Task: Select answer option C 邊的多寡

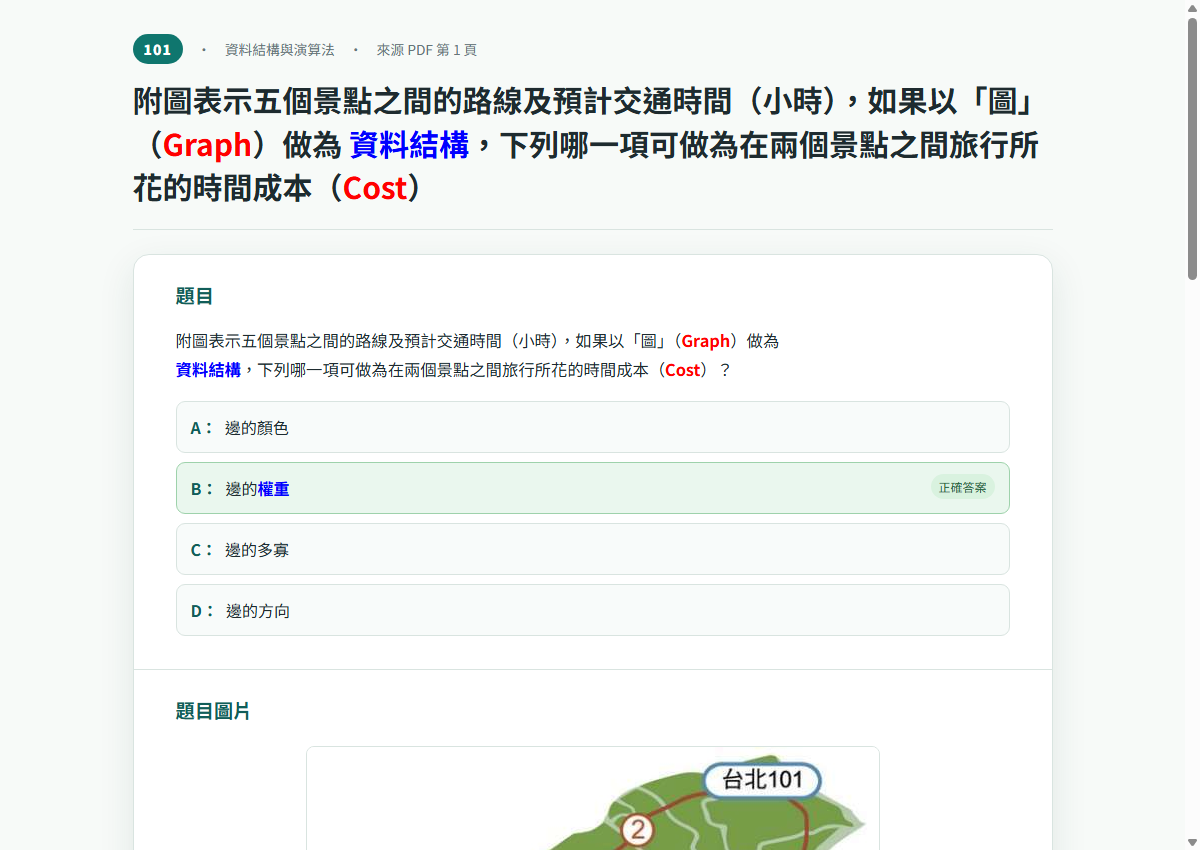Action: pyautogui.click(x=593, y=549)
